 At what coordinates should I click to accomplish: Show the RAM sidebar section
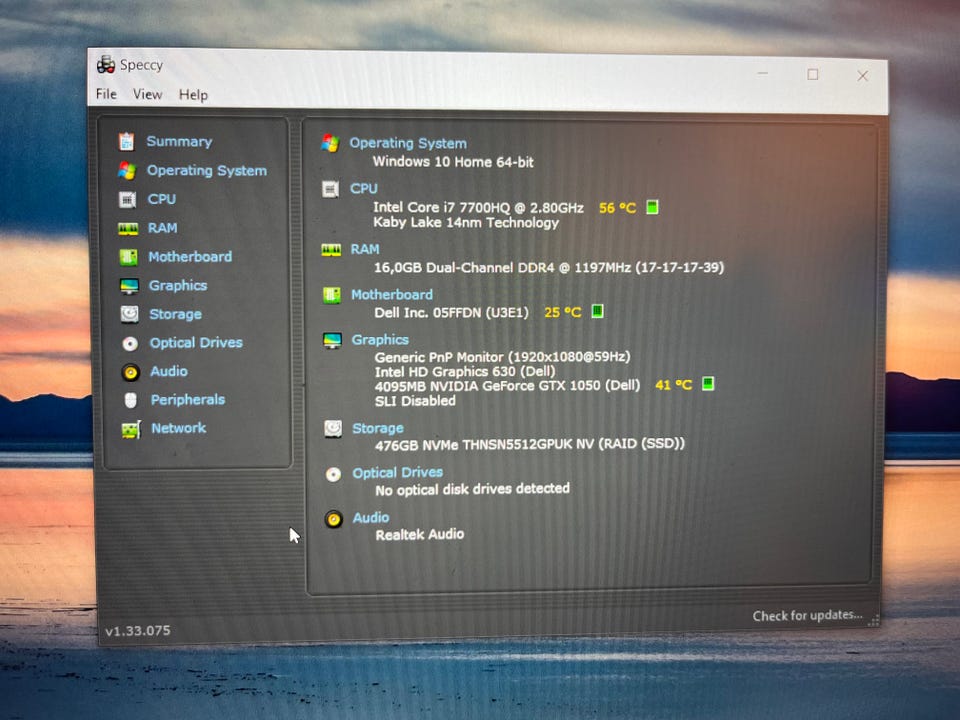163,228
